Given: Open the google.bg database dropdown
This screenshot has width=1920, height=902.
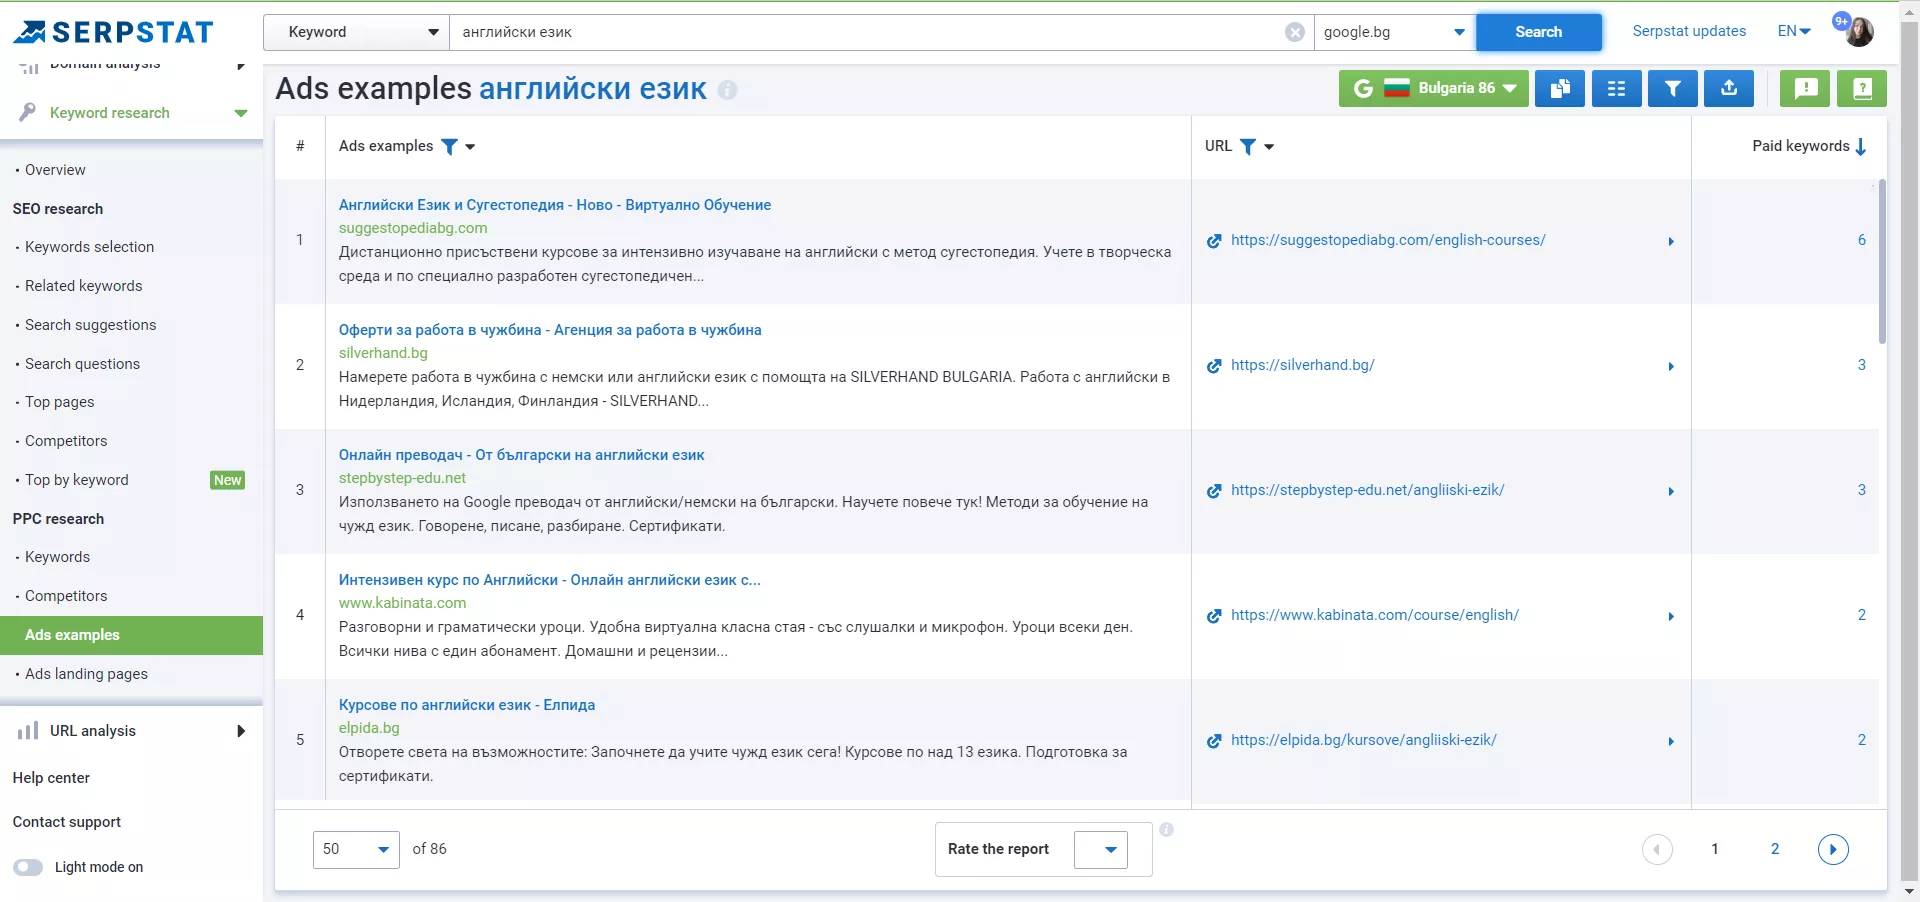Looking at the screenshot, I should click(1395, 32).
